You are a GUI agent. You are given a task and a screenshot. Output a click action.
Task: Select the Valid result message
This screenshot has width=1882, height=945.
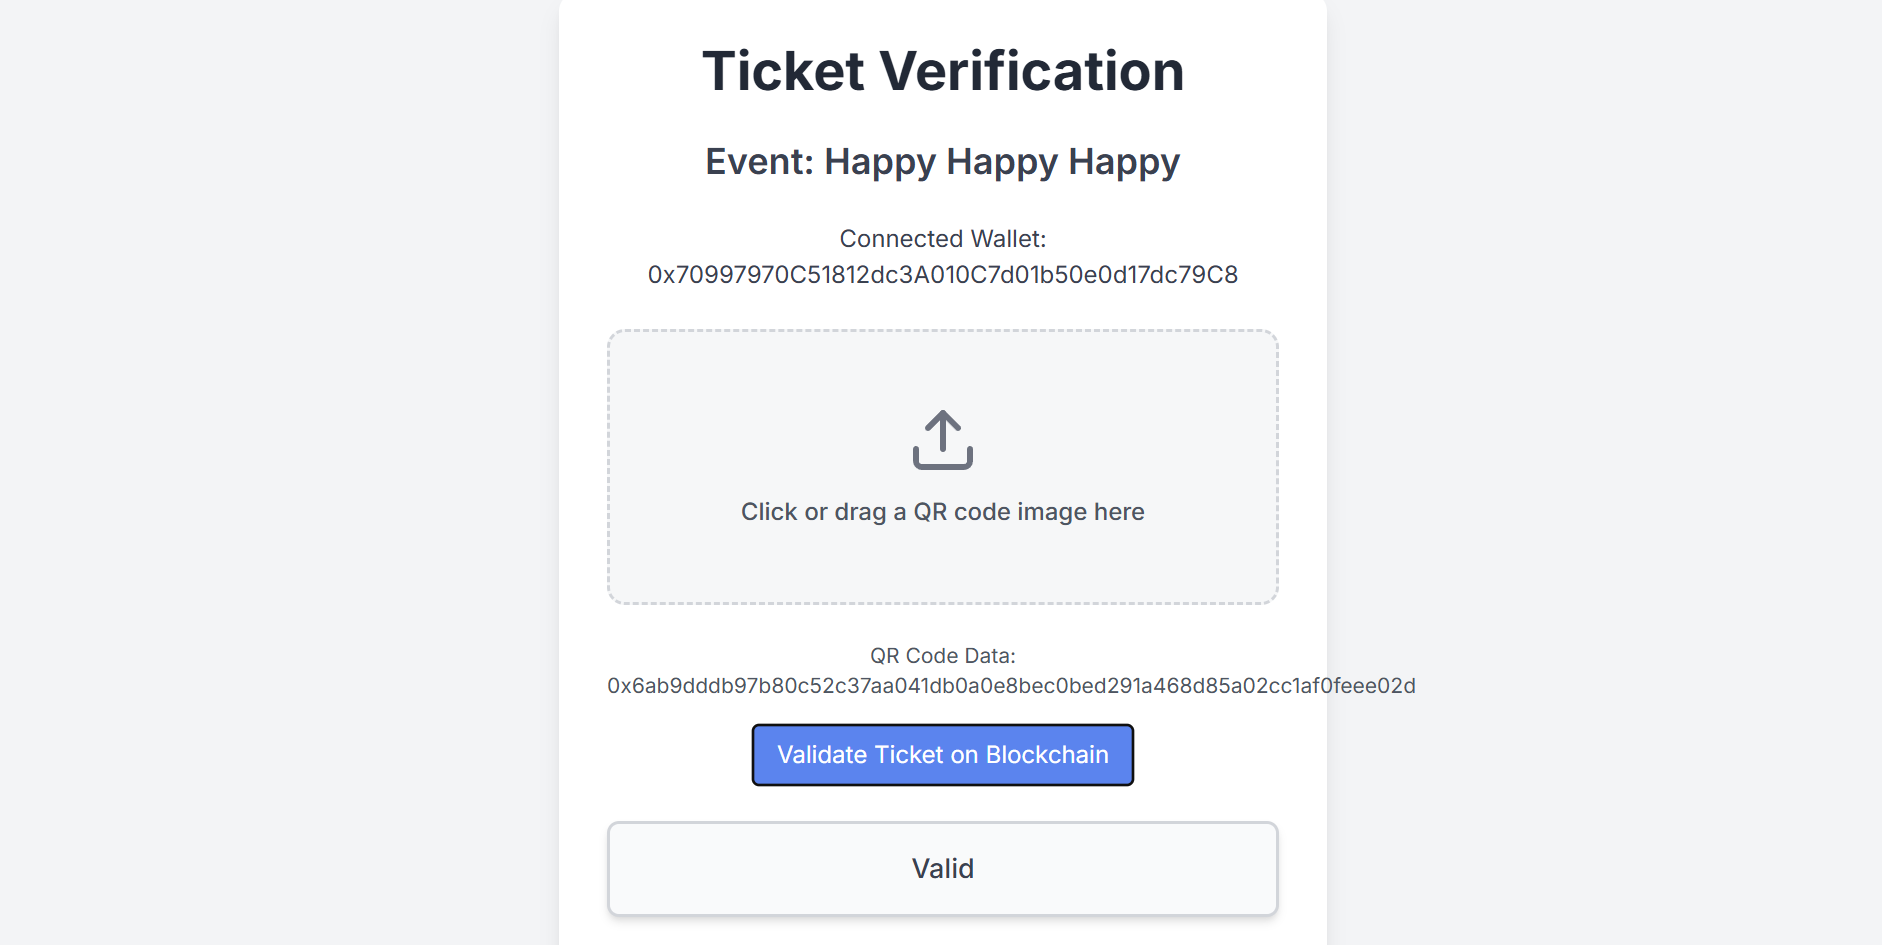[941, 868]
